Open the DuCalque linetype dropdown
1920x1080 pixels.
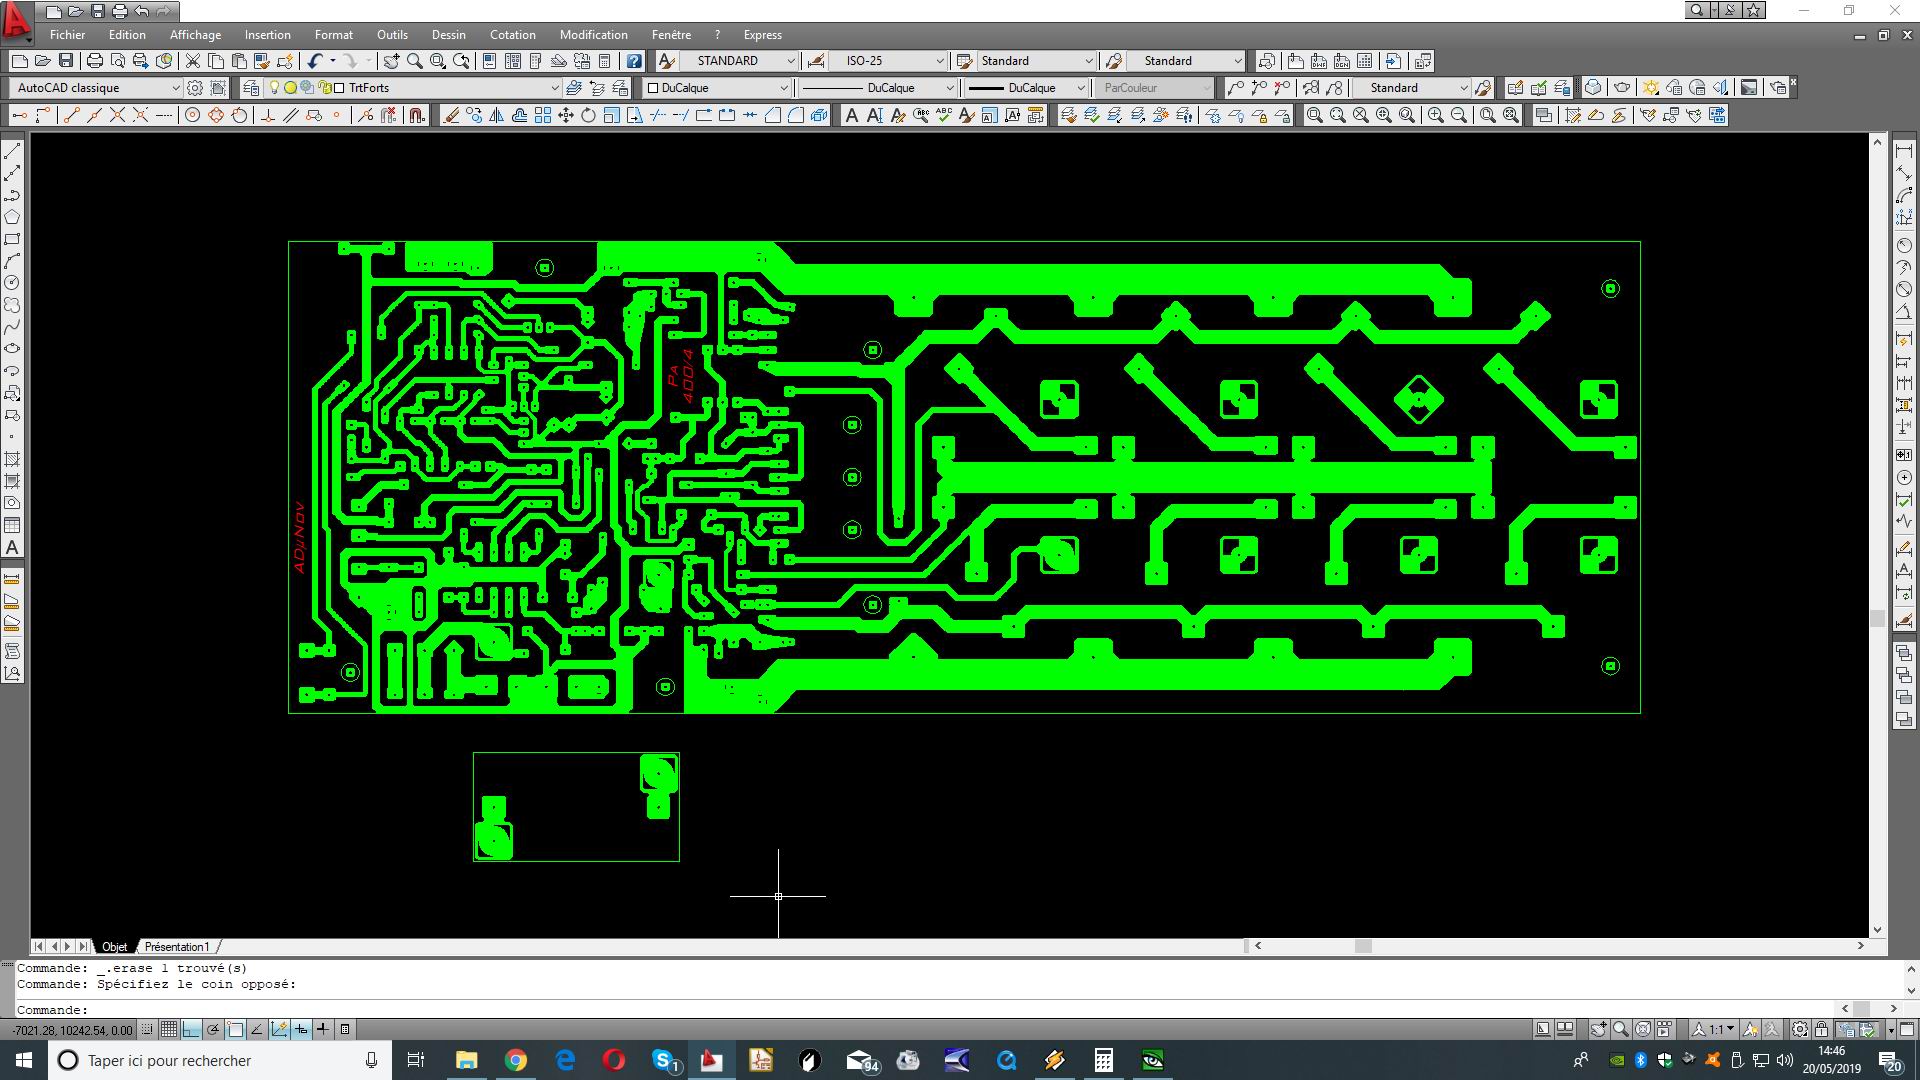pos(949,88)
